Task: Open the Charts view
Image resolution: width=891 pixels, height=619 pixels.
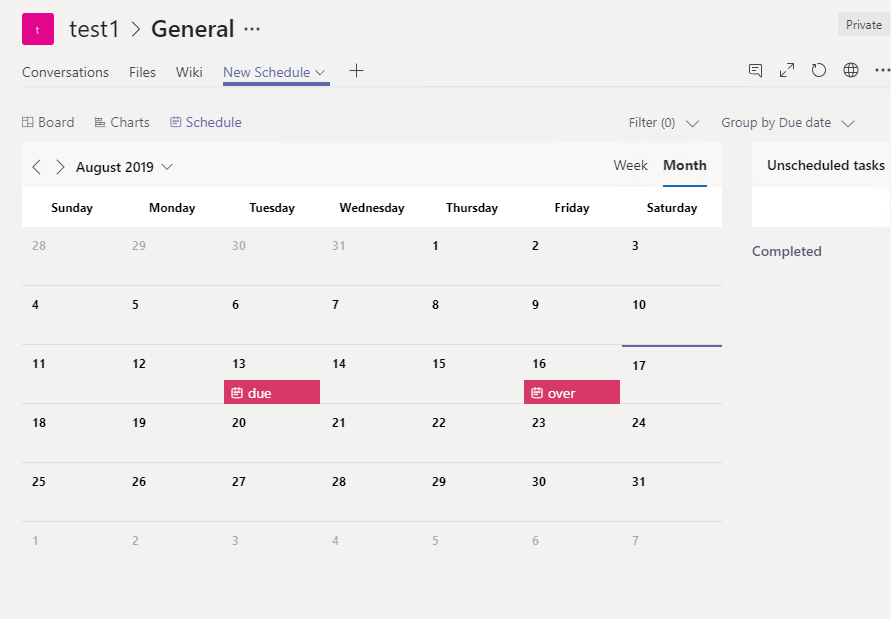Action: (122, 123)
